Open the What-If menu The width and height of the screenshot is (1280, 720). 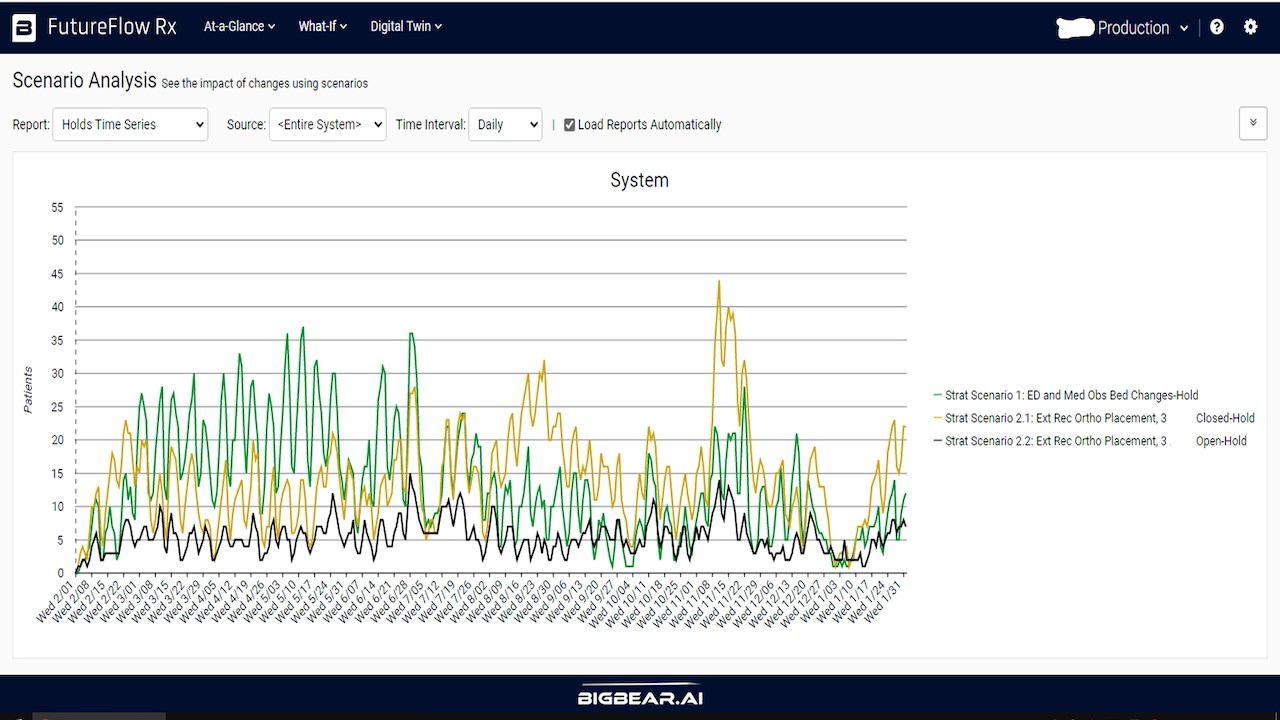click(x=322, y=27)
